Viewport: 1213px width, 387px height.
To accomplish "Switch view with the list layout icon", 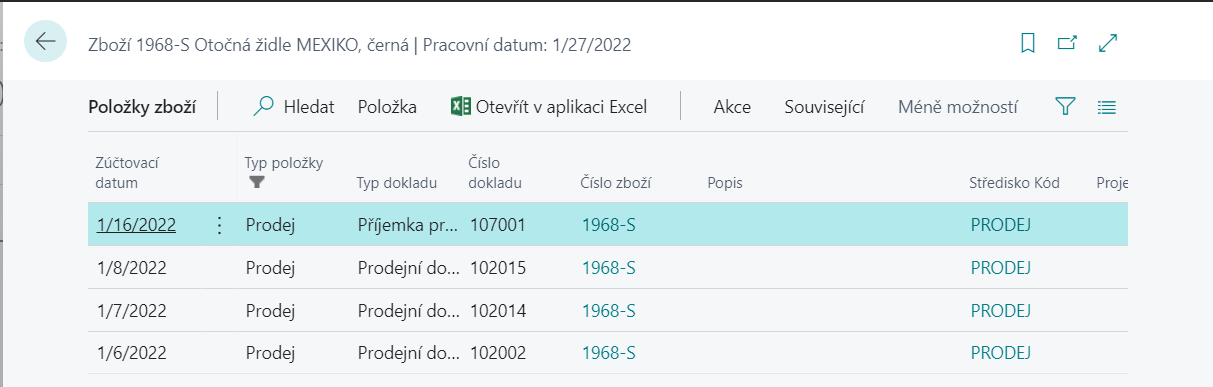I will tap(1106, 107).
